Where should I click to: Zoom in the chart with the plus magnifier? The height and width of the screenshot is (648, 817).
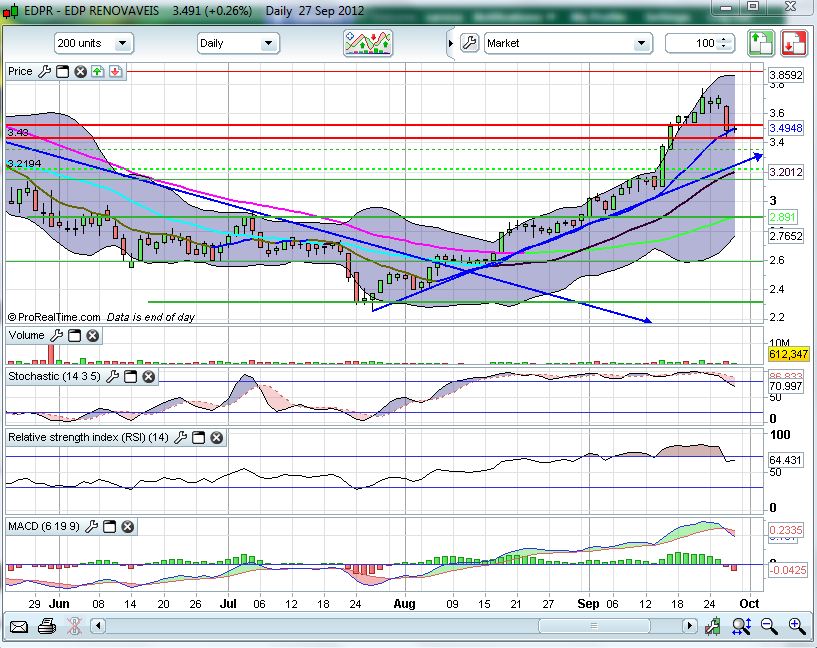click(x=797, y=626)
